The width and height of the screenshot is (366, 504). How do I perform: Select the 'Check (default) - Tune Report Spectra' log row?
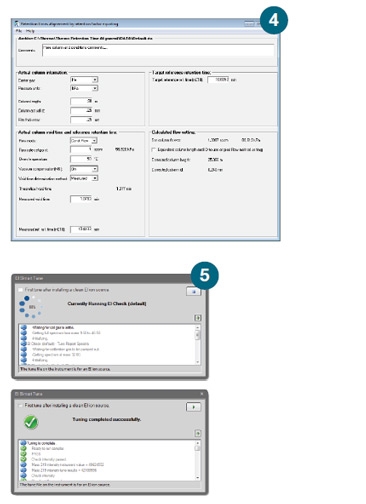[58, 344]
